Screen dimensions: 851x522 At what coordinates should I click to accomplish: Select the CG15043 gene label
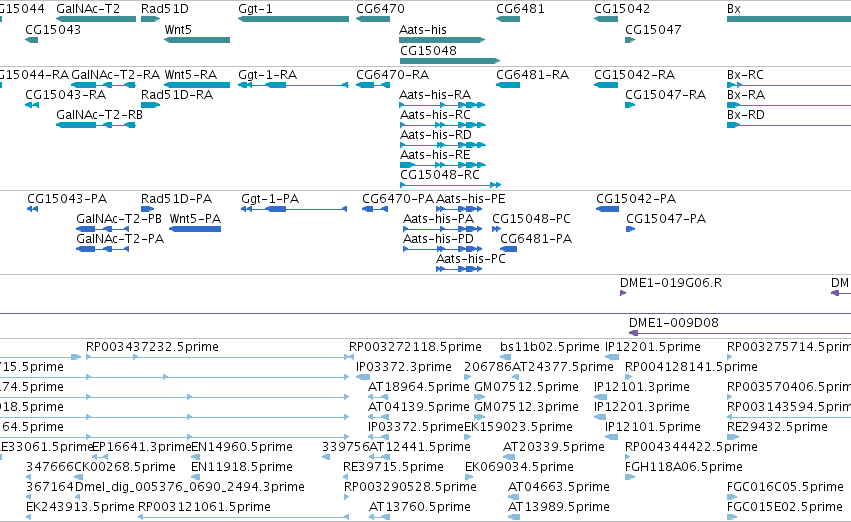(x=53, y=29)
